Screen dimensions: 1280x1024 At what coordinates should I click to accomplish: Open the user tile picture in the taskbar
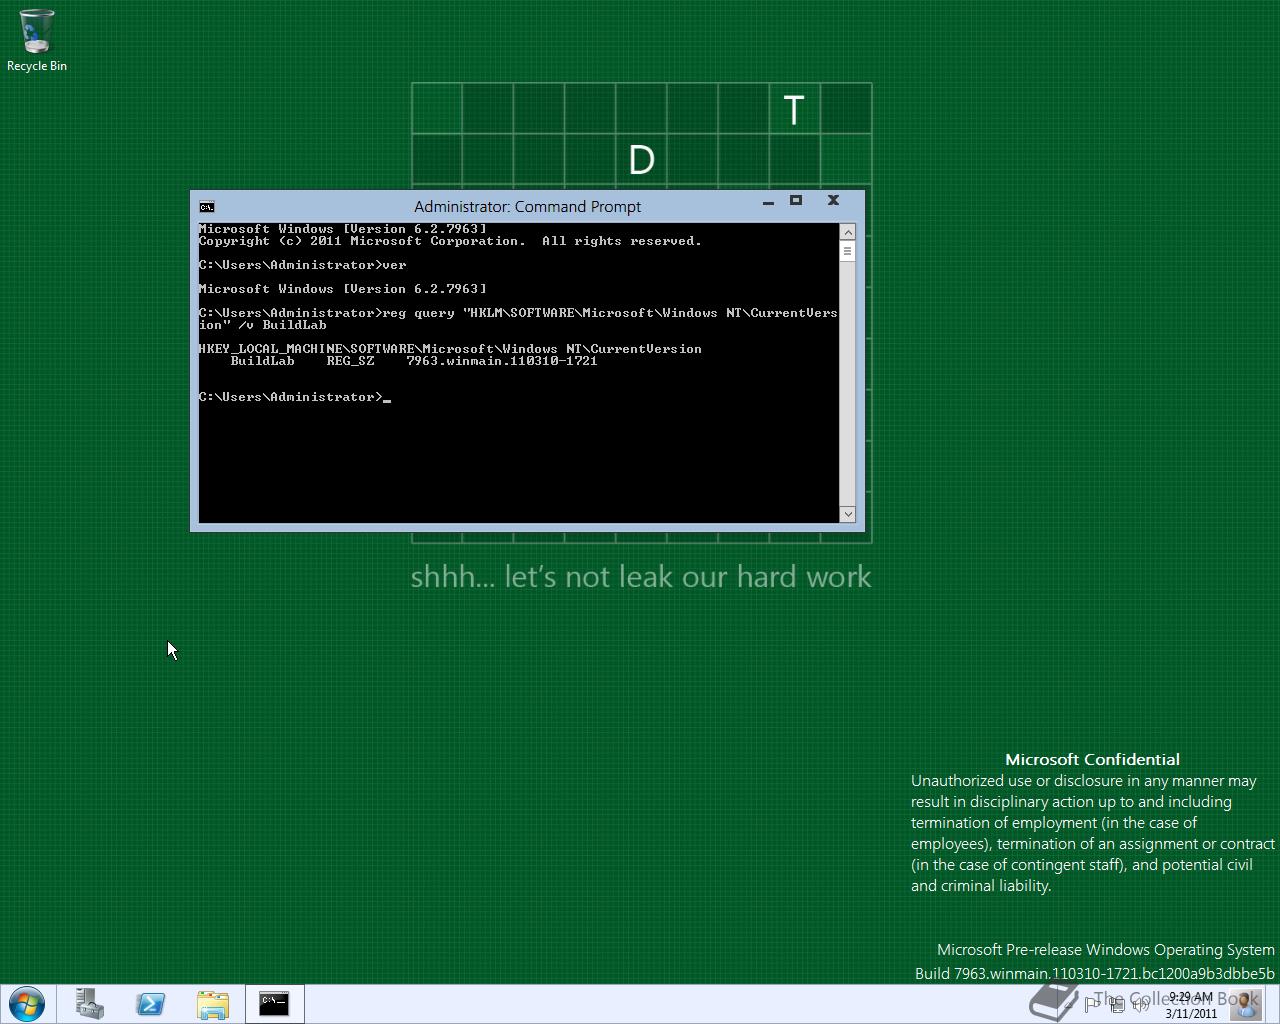[x=1247, y=1004]
